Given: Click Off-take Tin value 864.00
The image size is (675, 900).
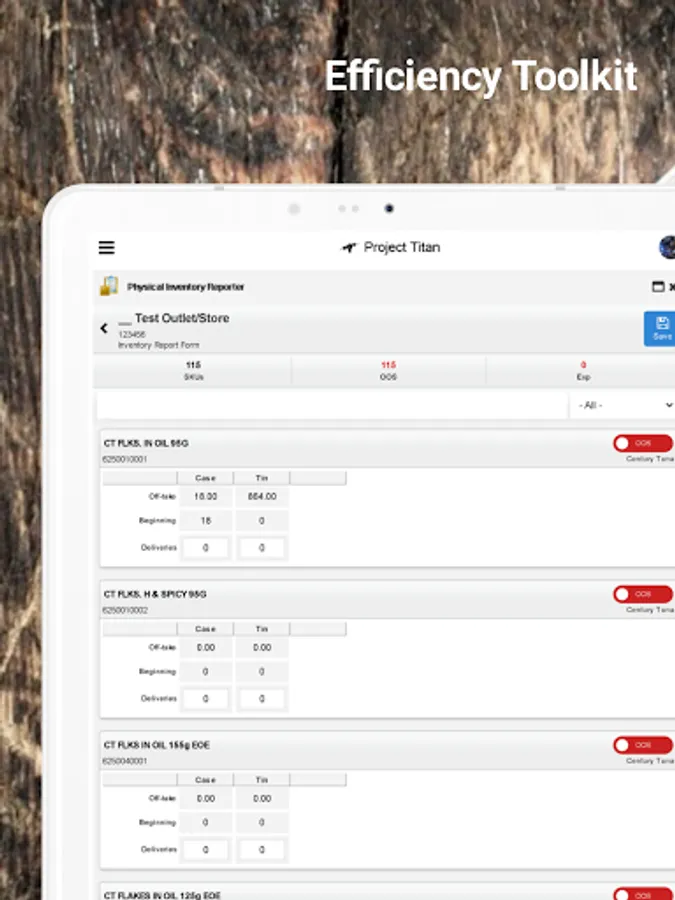Looking at the screenshot, I should (x=262, y=496).
